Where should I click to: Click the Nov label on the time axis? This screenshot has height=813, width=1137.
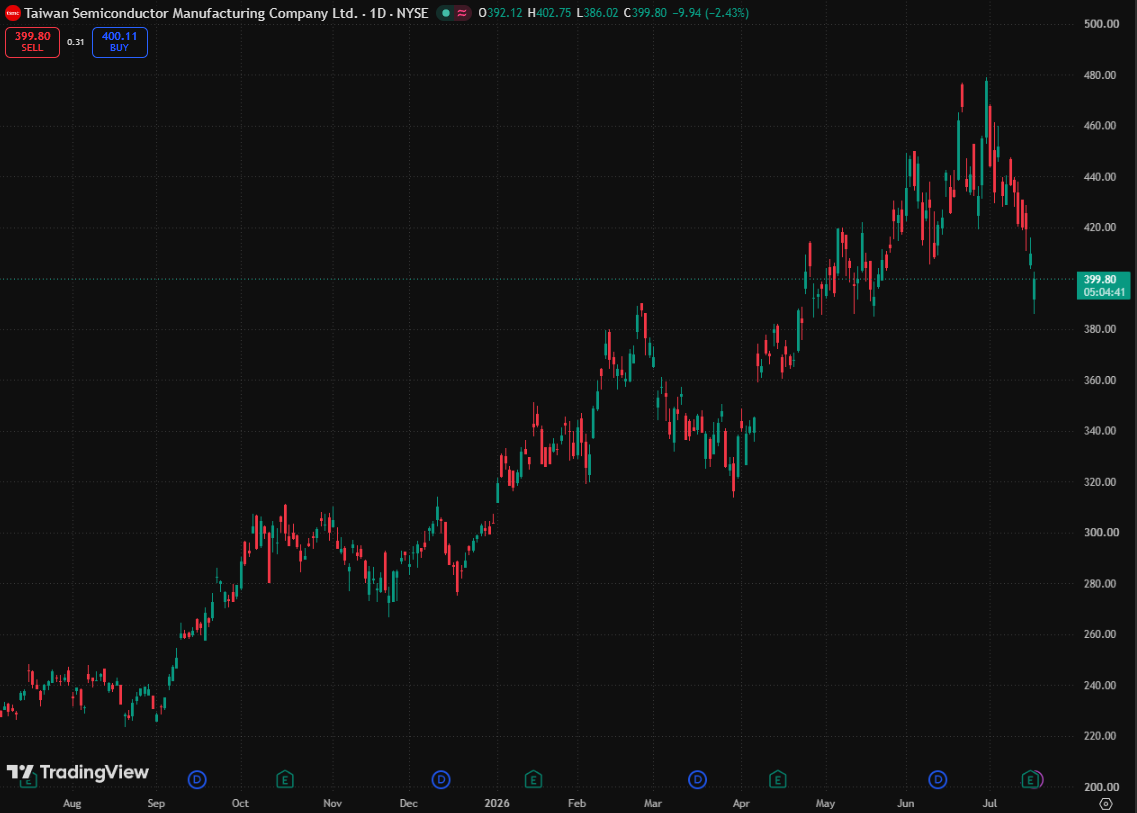click(332, 804)
